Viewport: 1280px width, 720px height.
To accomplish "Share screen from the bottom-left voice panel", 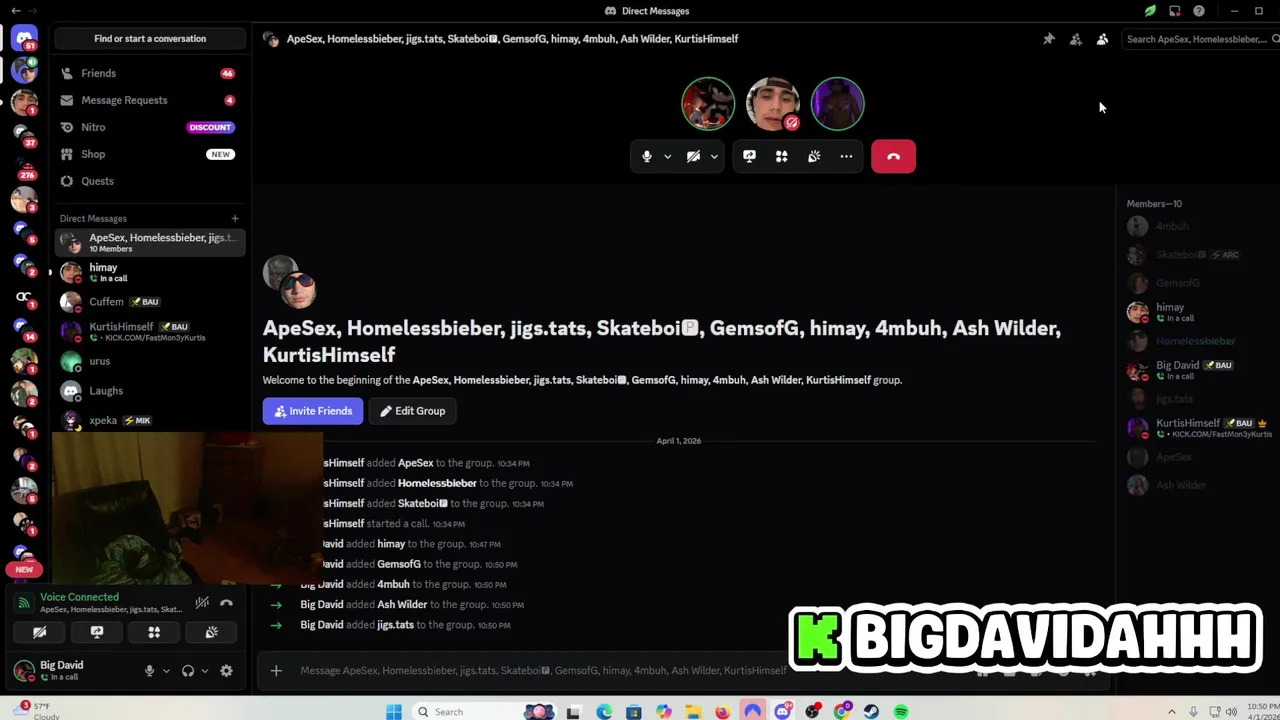I will (x=97, y=632).
